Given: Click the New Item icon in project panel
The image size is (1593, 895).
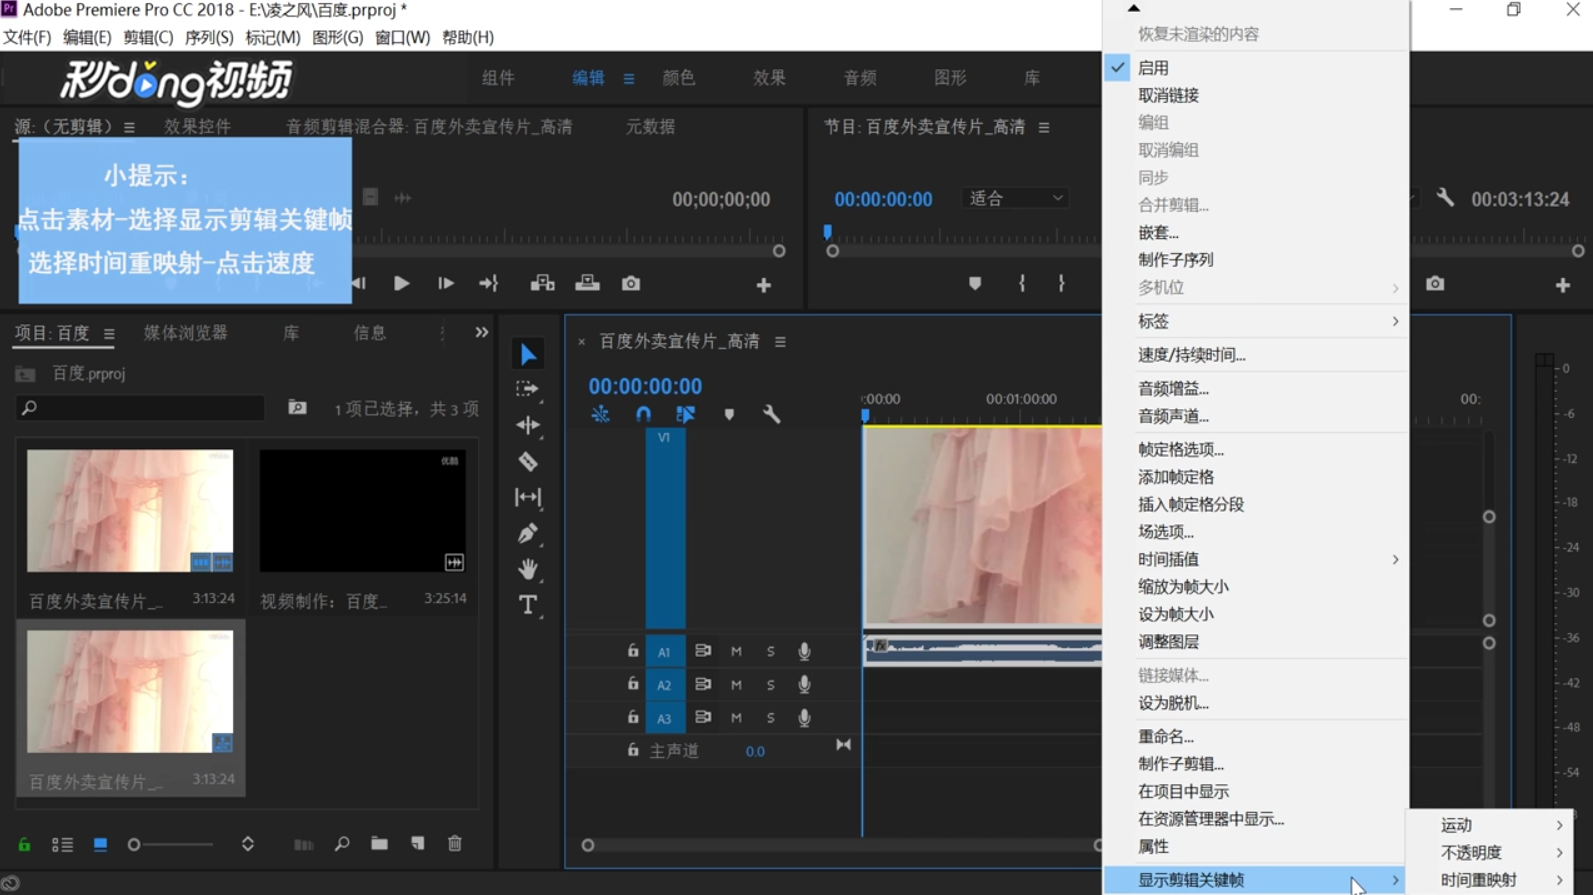Looking at the screenshot, I should [x=418, y=844].
